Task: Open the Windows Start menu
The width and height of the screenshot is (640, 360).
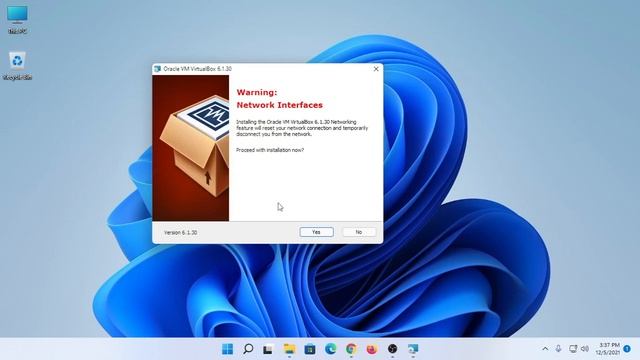Action: coord(227,349)
